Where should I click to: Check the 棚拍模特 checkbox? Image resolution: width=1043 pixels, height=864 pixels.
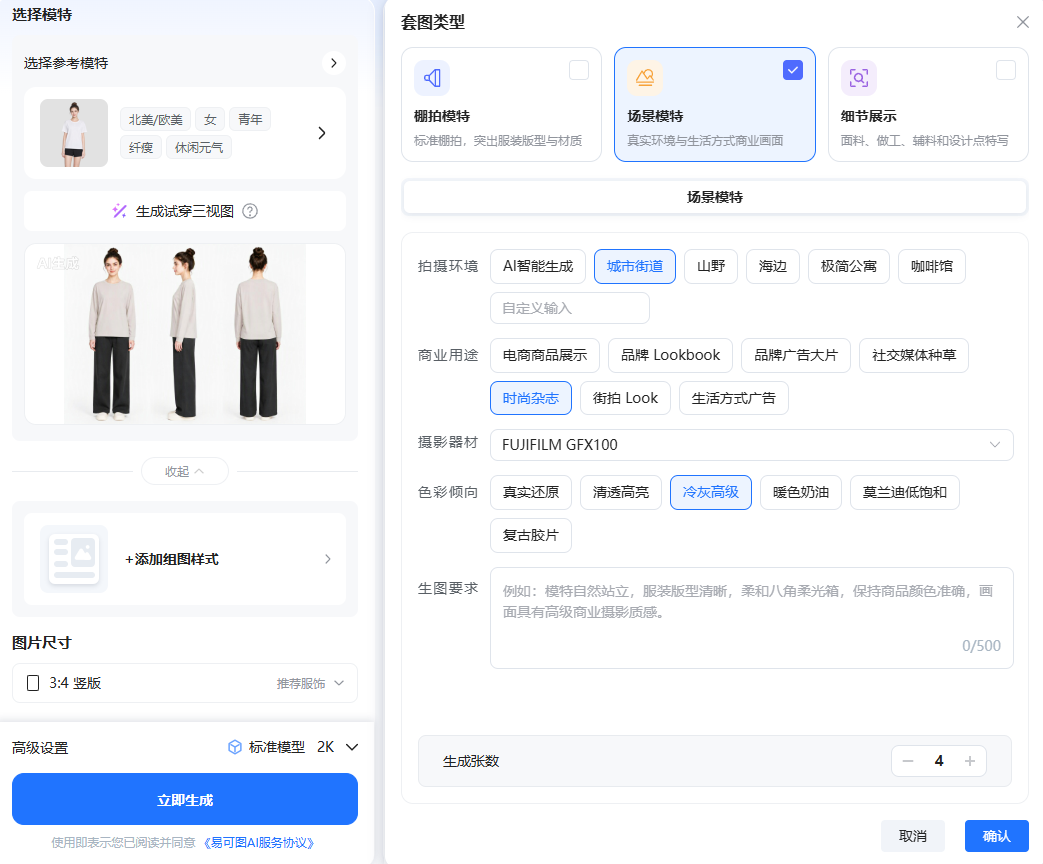tap(579, 70)
